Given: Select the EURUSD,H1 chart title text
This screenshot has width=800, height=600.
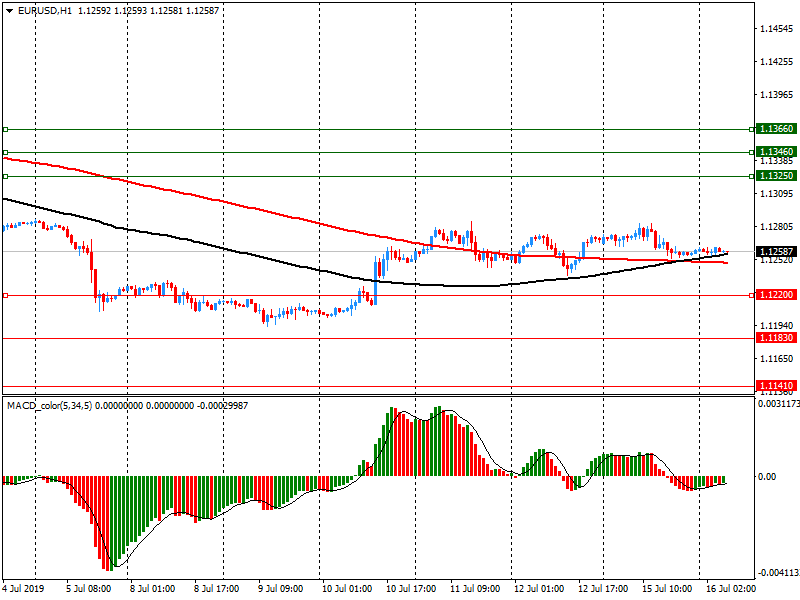Looking at the screenshot, I should pyautogui.click(x=45, y=11).
